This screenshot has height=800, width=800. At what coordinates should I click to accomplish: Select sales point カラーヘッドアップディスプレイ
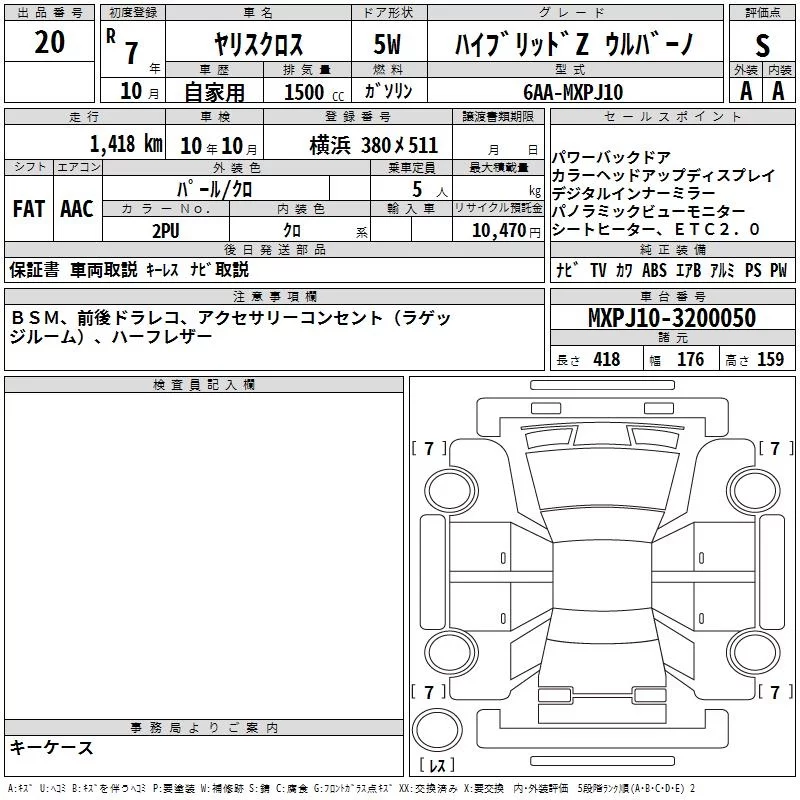663,176
